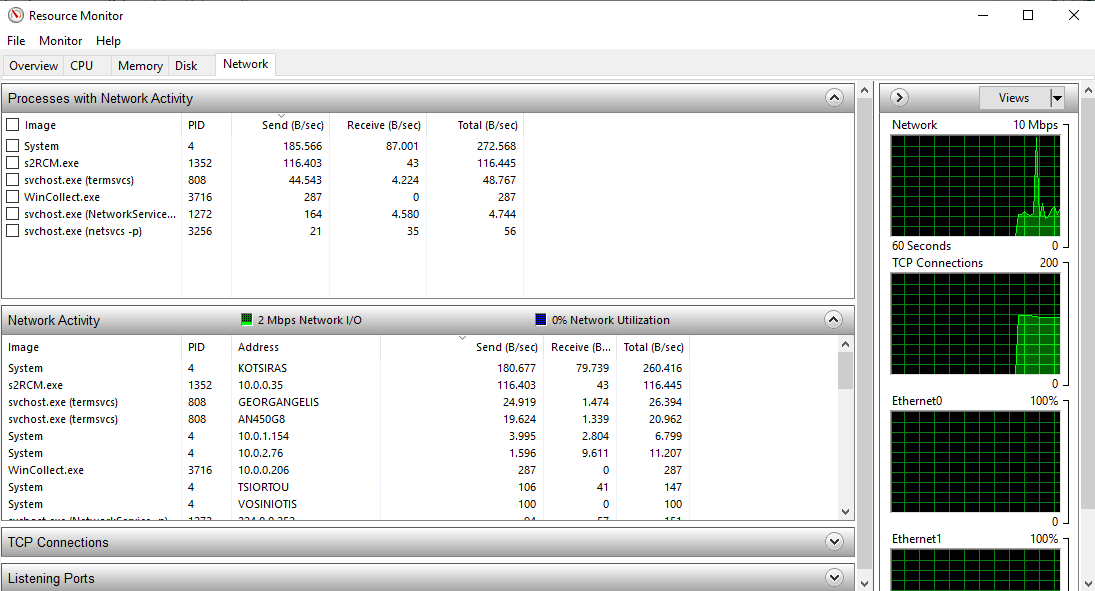Open the Monitor menu
The width and height of the screenshot is (1095, 591).
tap(60, 41)
